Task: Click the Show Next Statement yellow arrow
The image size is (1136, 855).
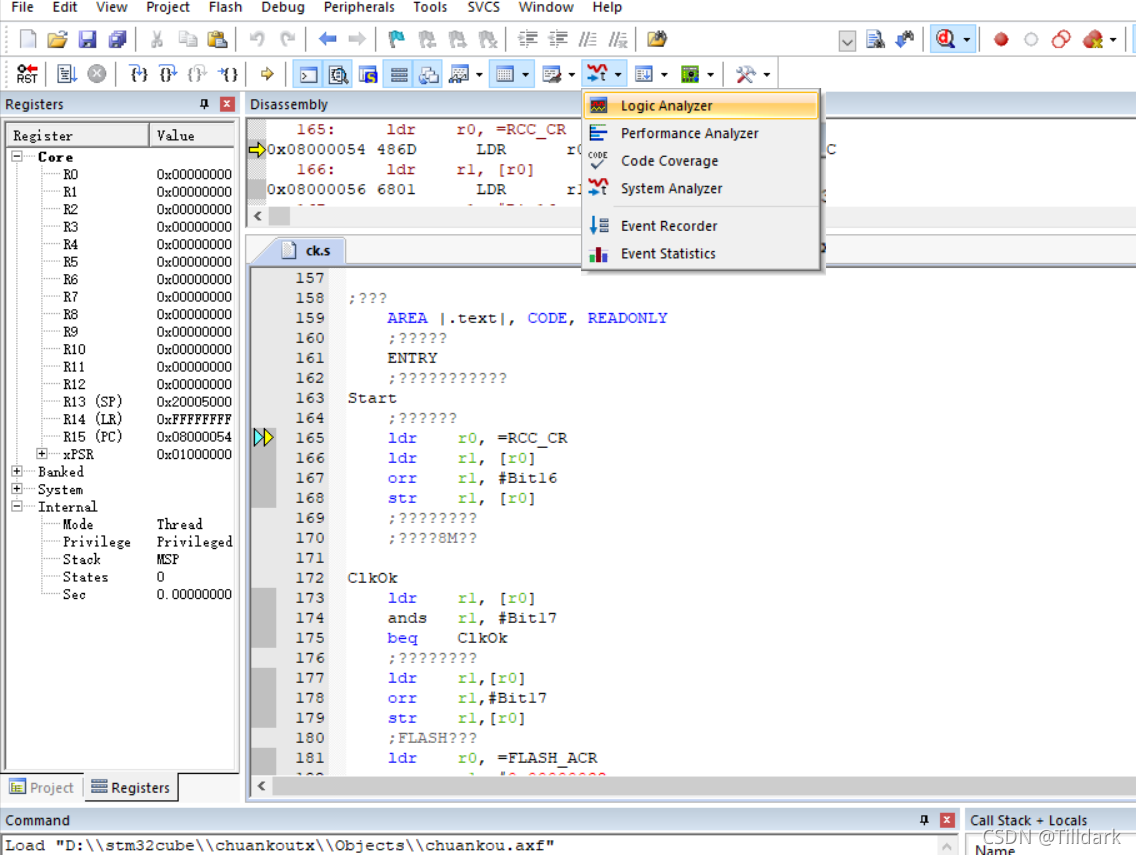Action: [267, 74]
